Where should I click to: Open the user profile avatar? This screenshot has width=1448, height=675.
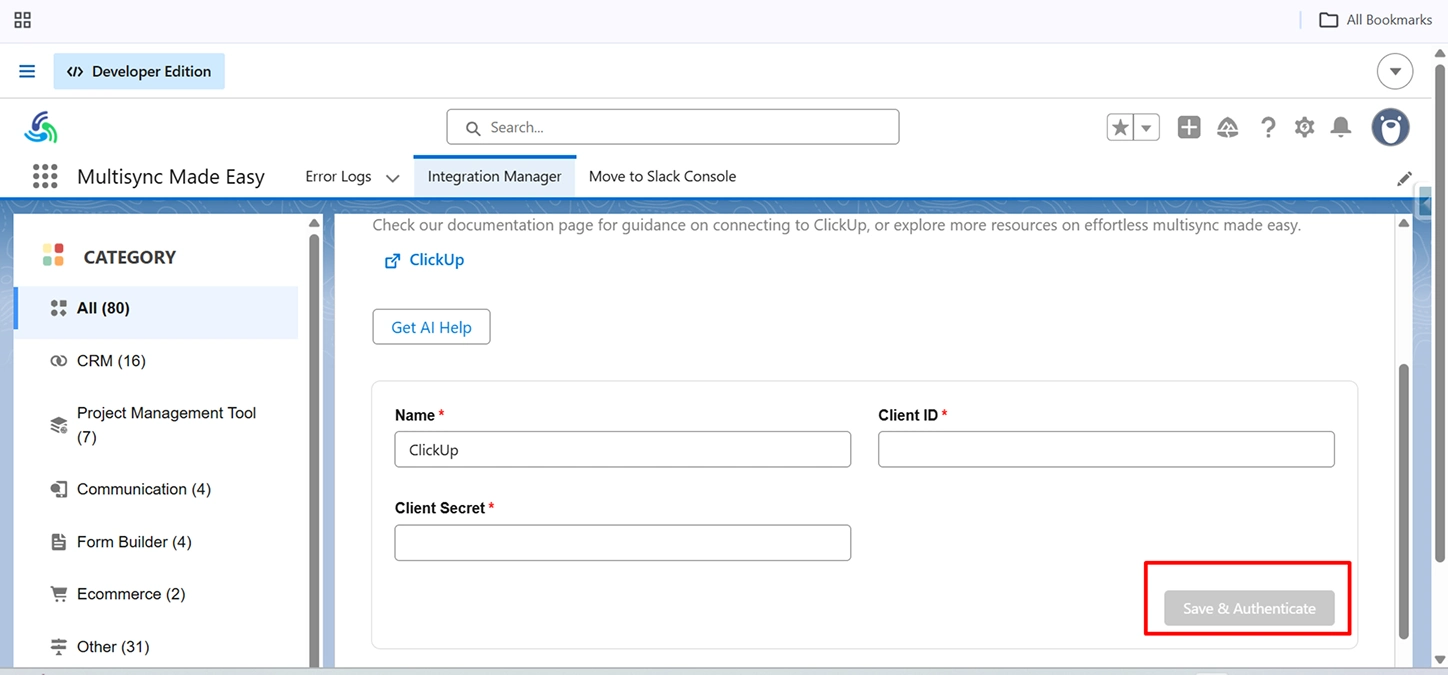1390,127
